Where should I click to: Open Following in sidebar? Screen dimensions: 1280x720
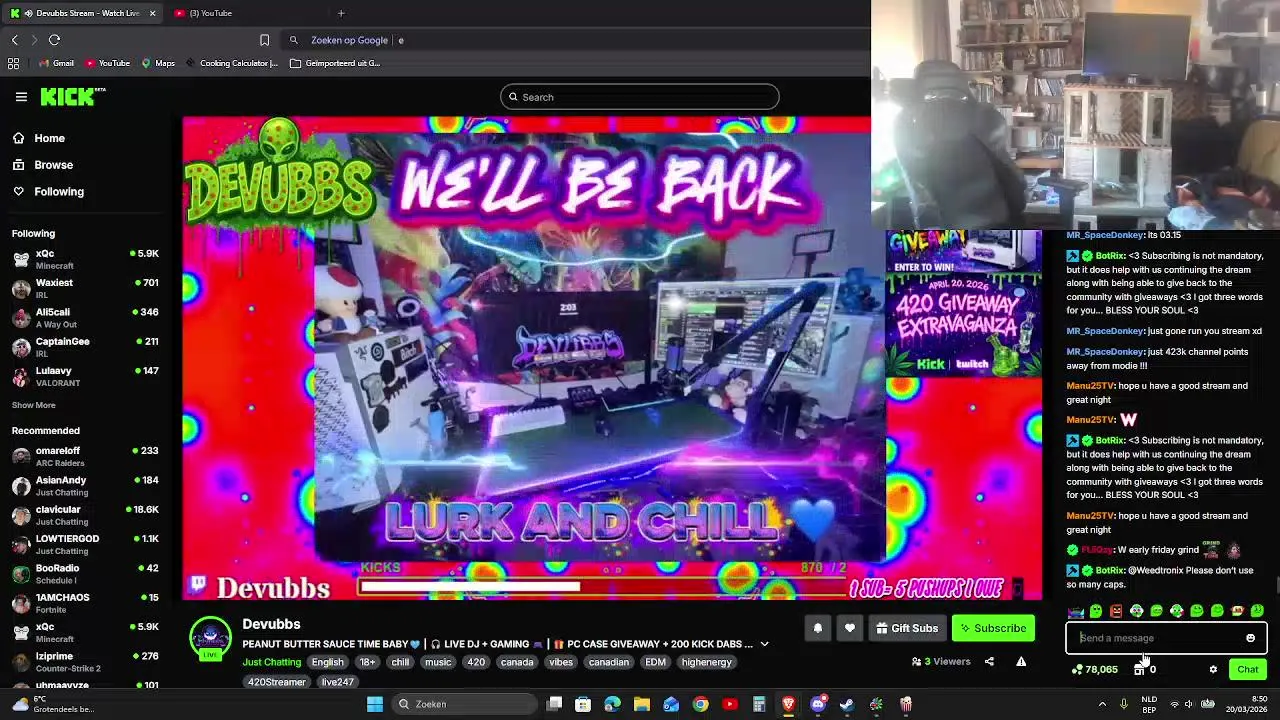pyautogui.click(x=48, y=191)
